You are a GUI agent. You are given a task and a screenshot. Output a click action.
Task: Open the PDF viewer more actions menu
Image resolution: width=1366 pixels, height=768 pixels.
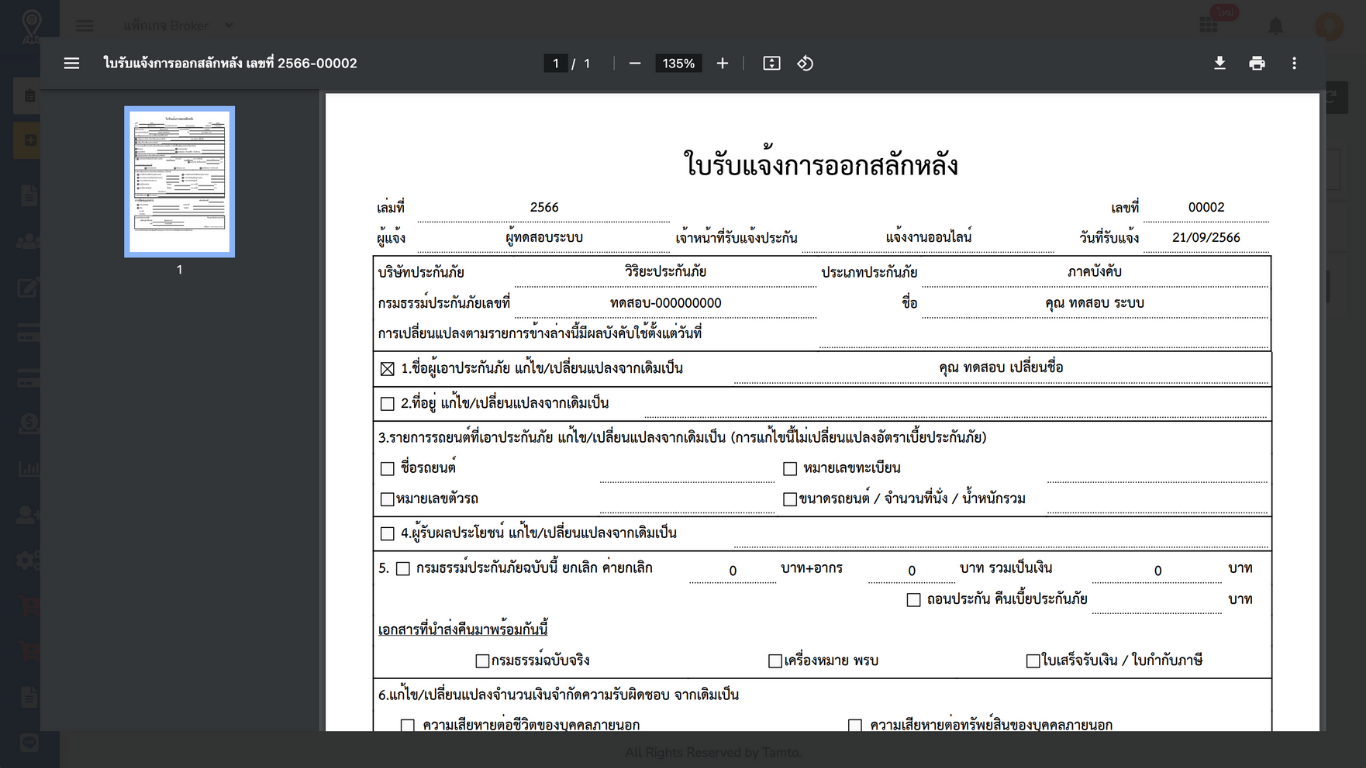coord(1294,63)
